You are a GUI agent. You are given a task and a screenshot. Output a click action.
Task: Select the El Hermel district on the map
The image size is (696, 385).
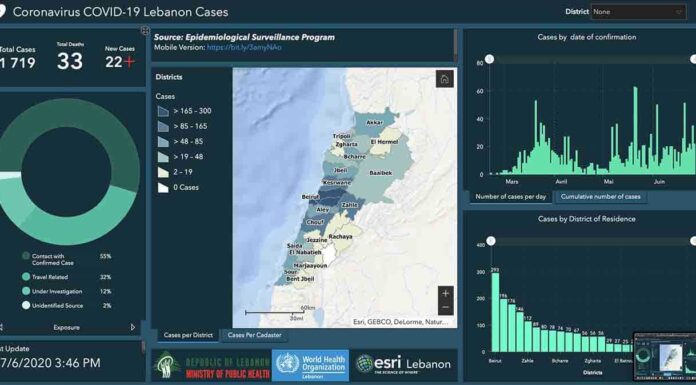[384, 142]
